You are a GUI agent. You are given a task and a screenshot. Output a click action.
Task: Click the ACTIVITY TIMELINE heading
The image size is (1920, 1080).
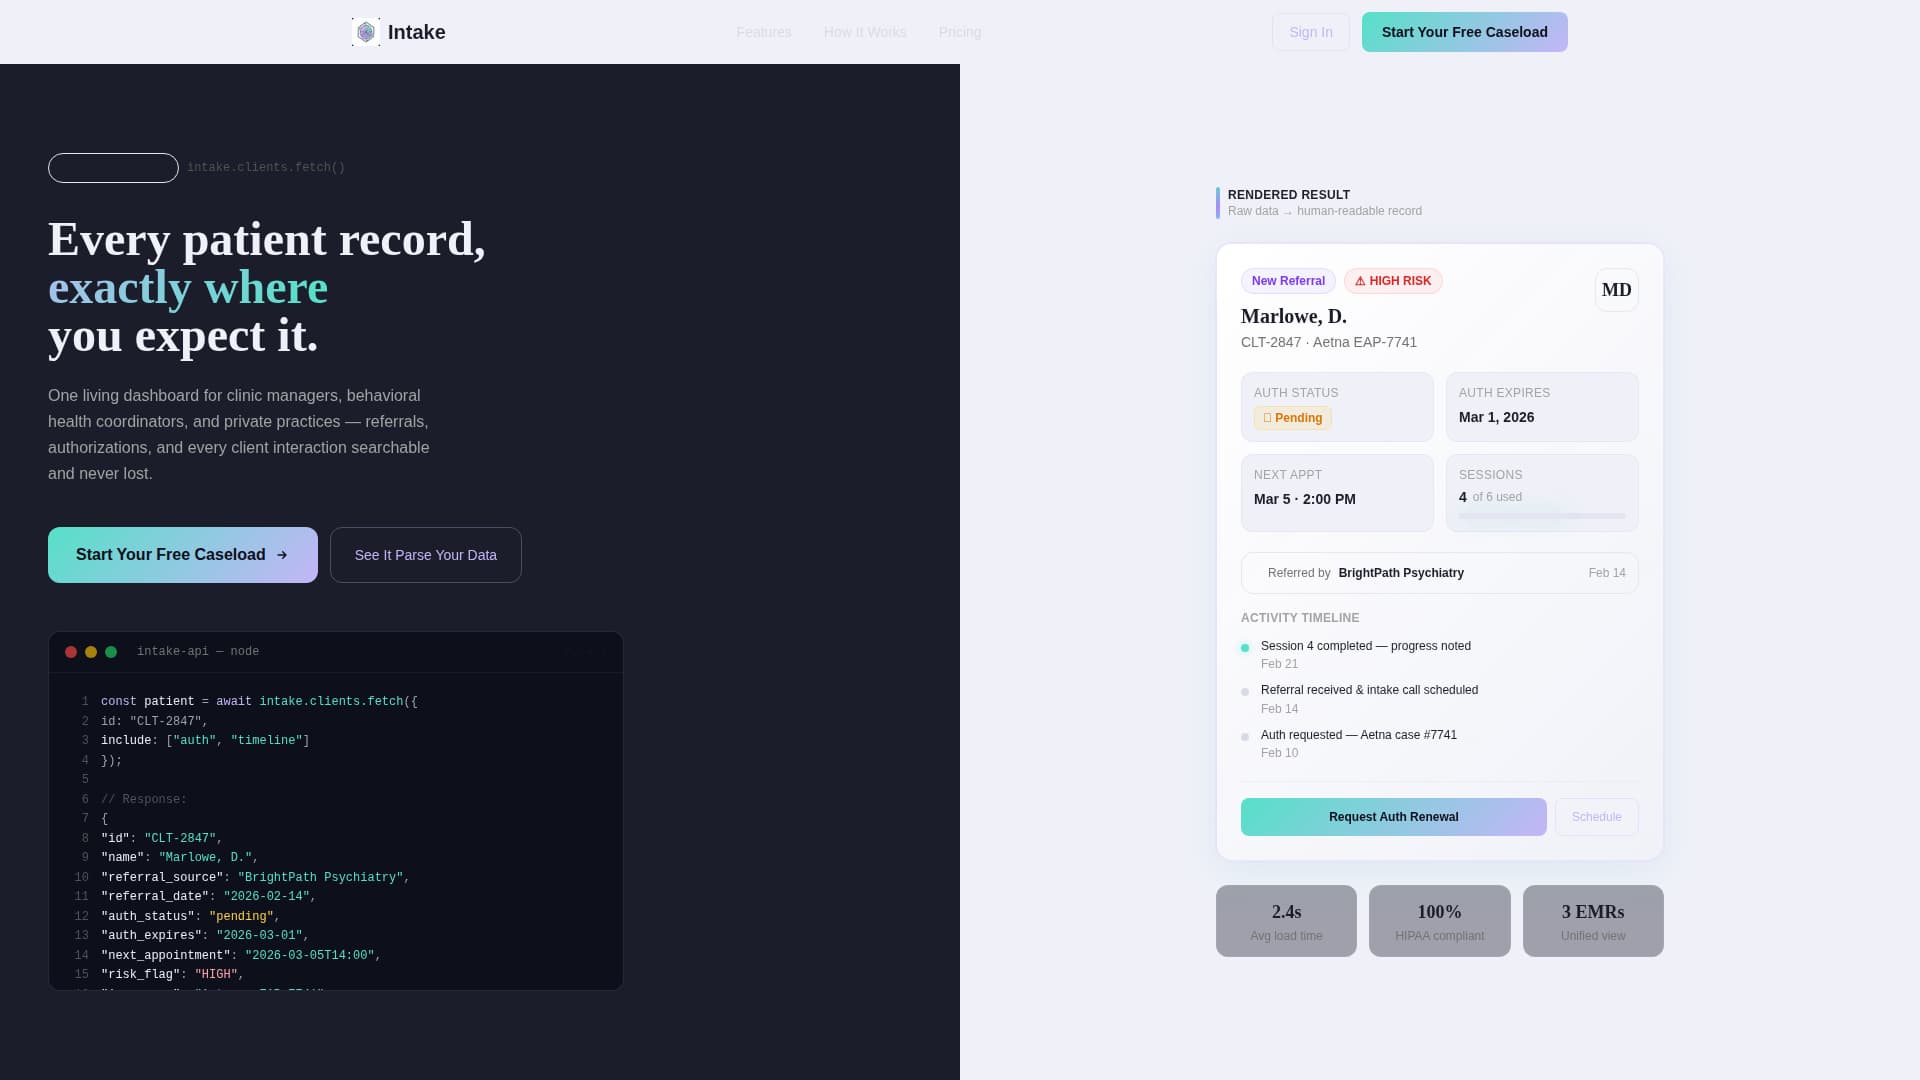1300,618
